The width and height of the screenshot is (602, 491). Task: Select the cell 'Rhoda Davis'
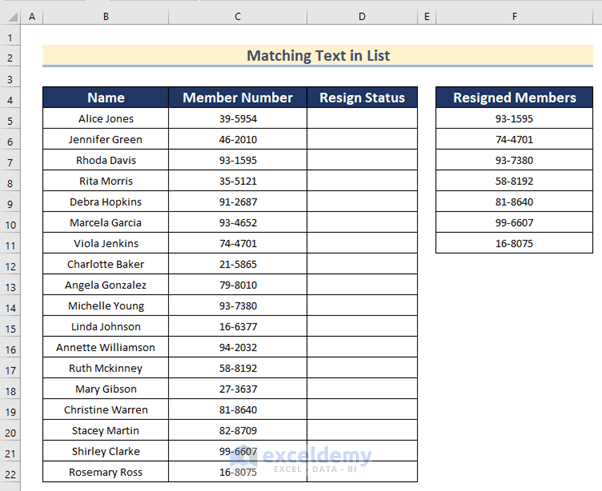[106, 160]
